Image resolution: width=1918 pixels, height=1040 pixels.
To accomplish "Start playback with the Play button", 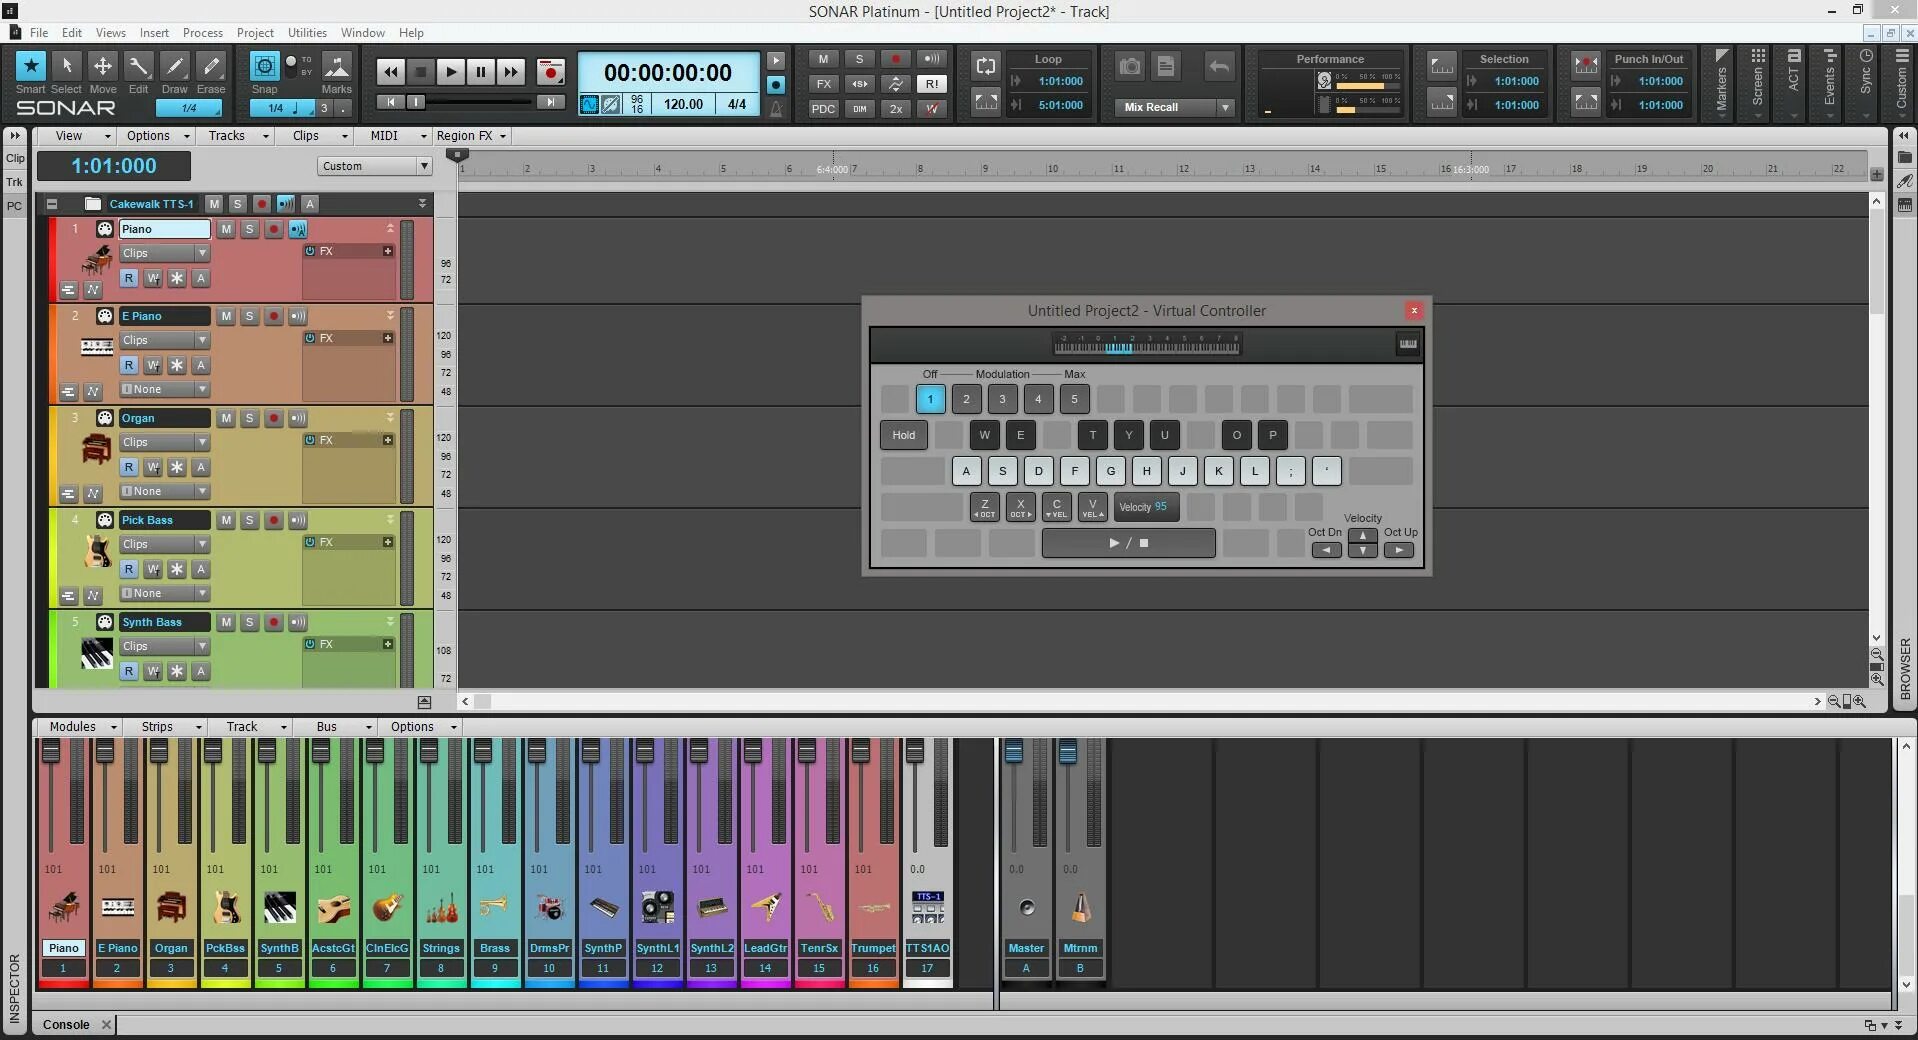I will [451, 72].
